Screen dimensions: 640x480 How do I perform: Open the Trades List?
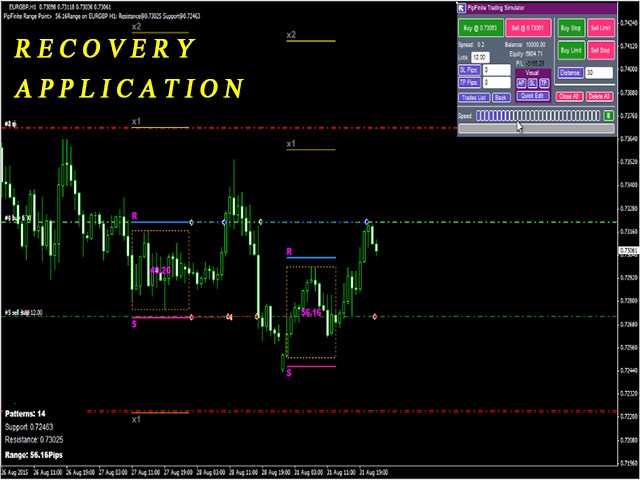click(474, 98)
